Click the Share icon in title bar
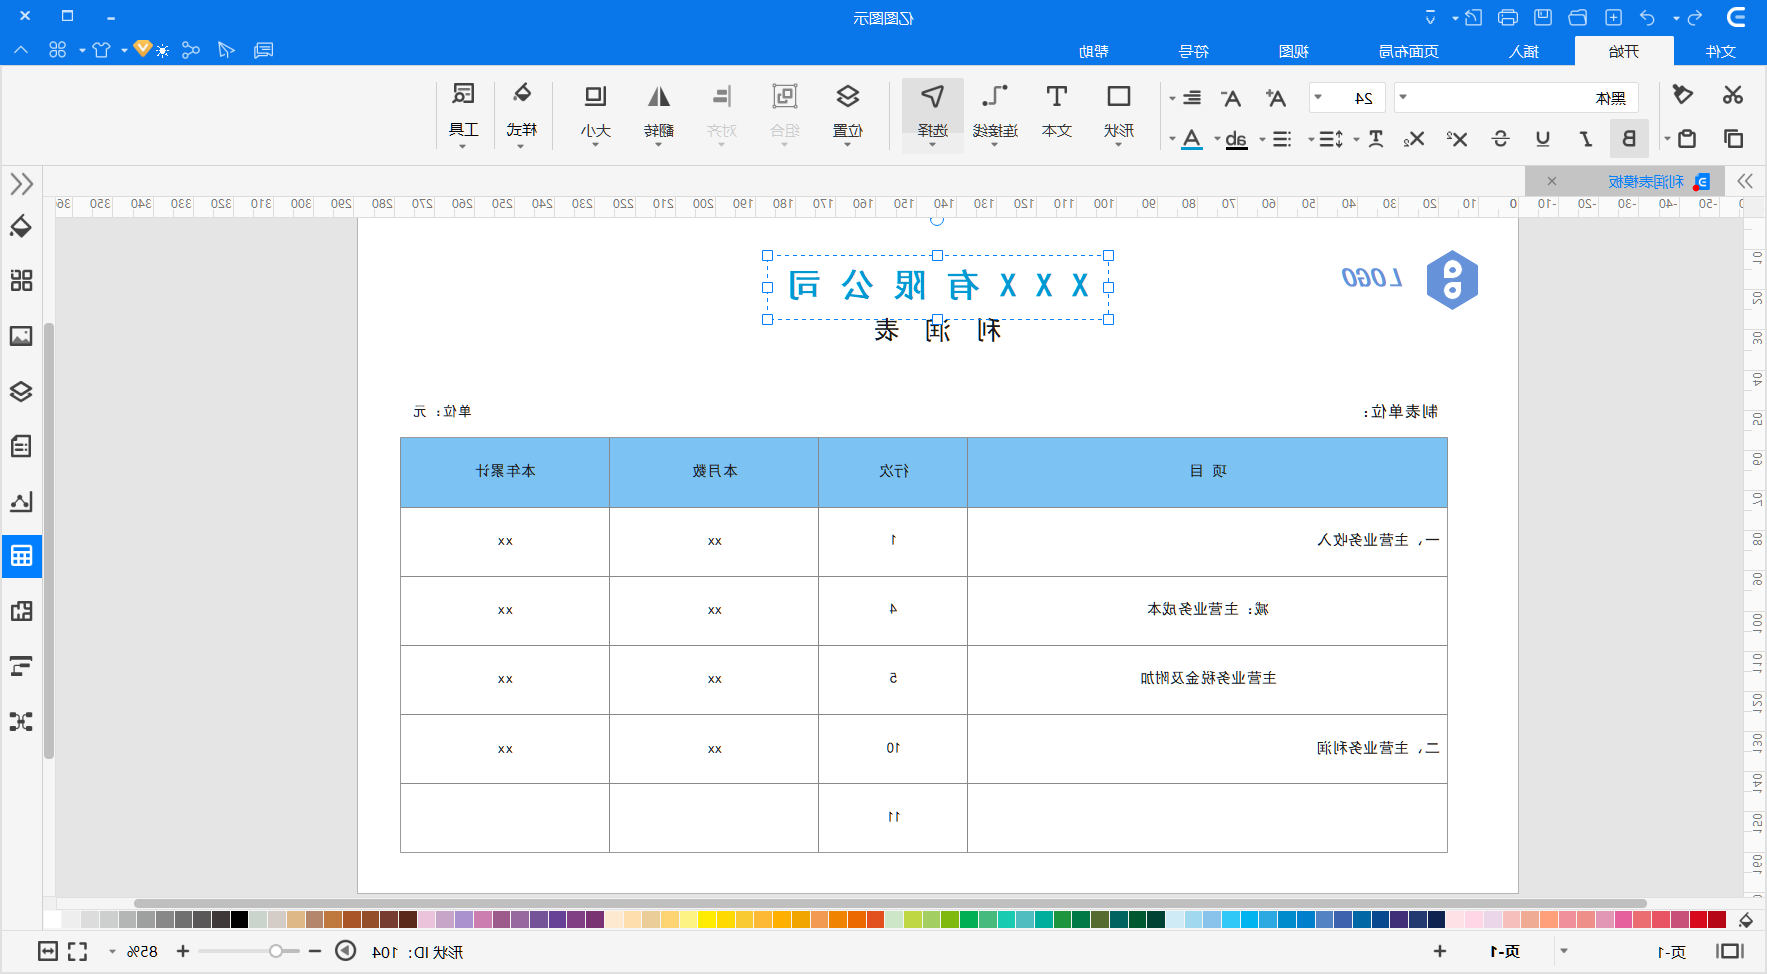1767x974 pixels. pyautogui.click(x=191, y=49)
